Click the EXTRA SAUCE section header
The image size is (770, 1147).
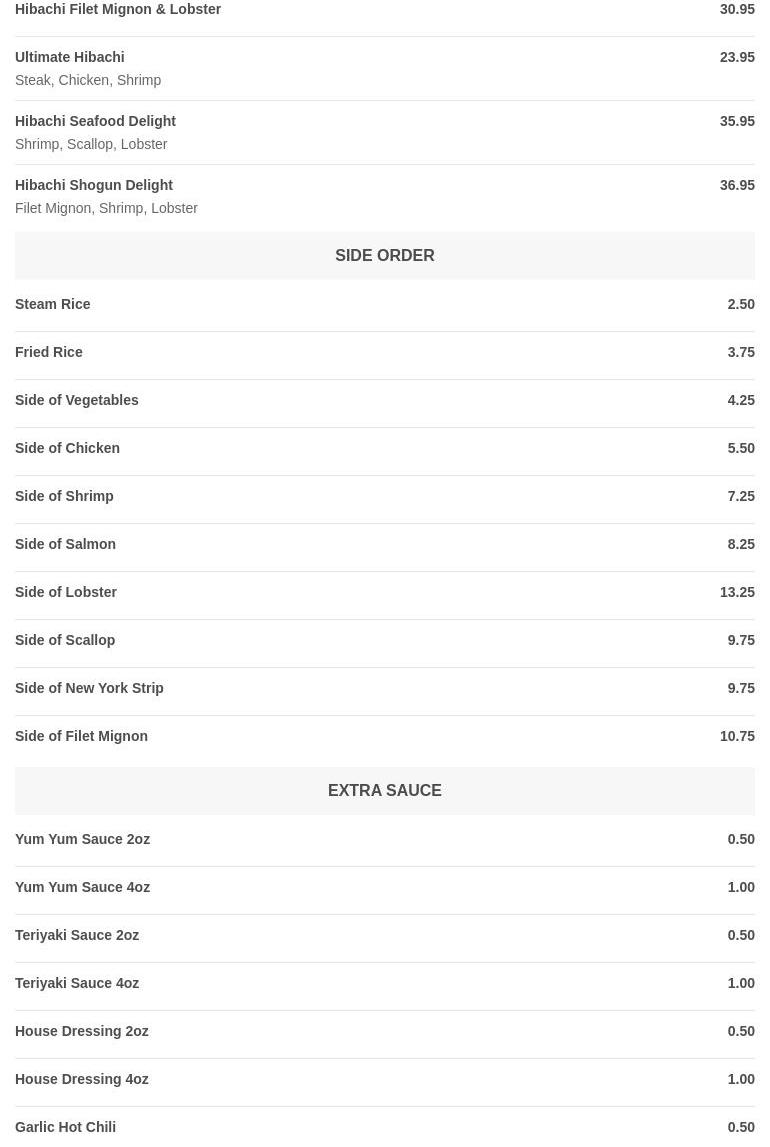384,791
